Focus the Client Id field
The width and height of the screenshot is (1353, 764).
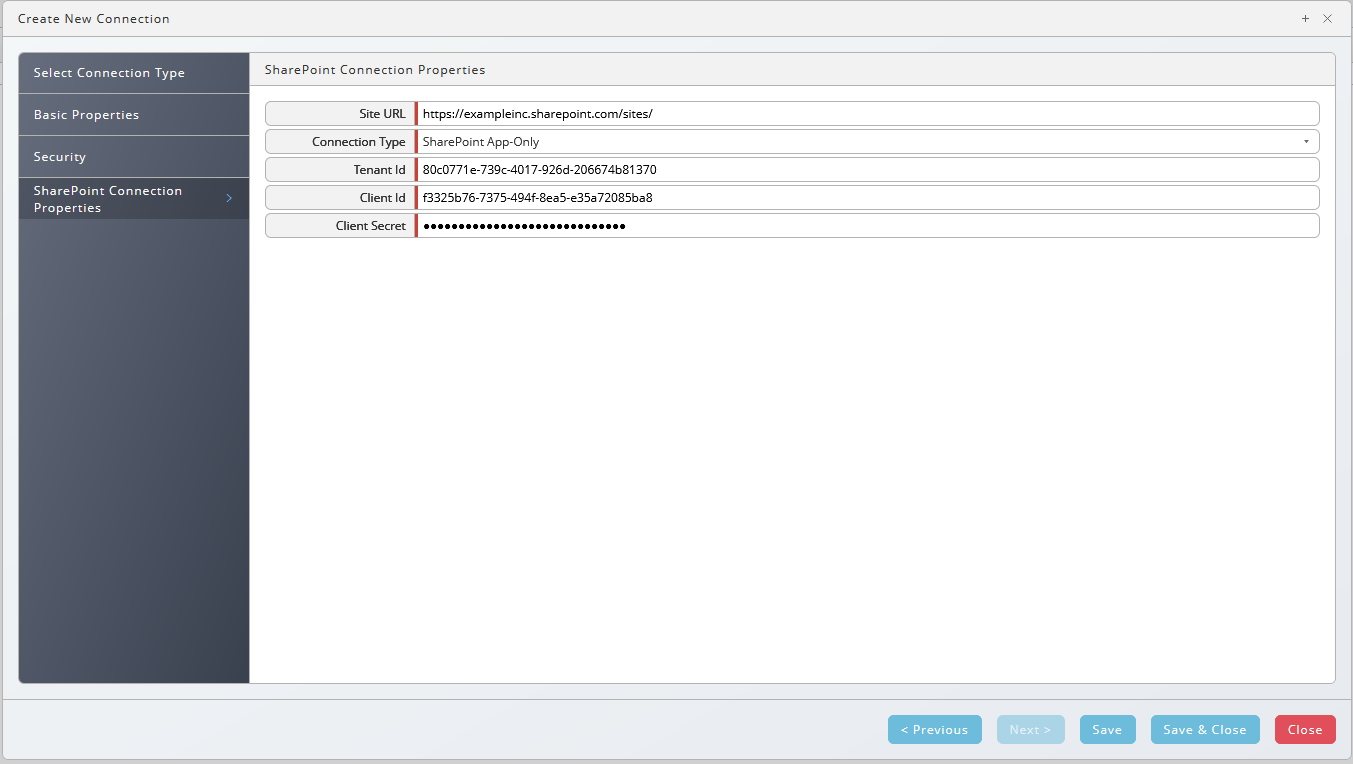pos(867,198)
